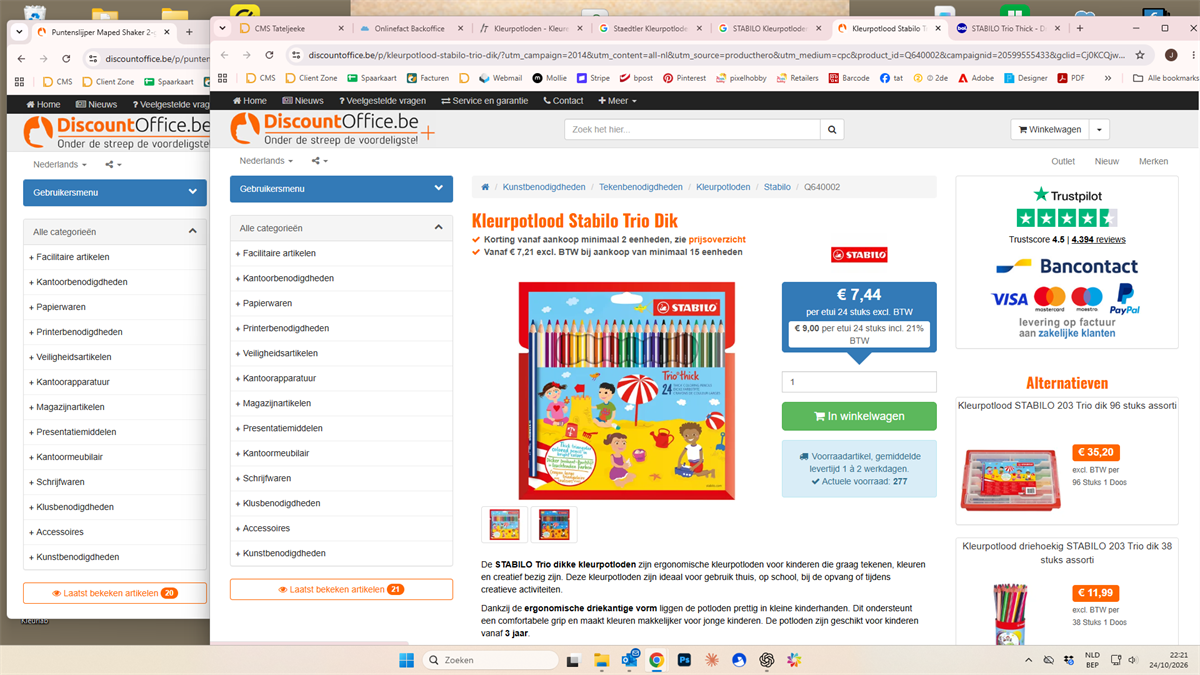Viewport: 1200px width, 675px height.
Task: Click the Tekenbenodigdheden breadcrumb link
Action: [641, 187]
